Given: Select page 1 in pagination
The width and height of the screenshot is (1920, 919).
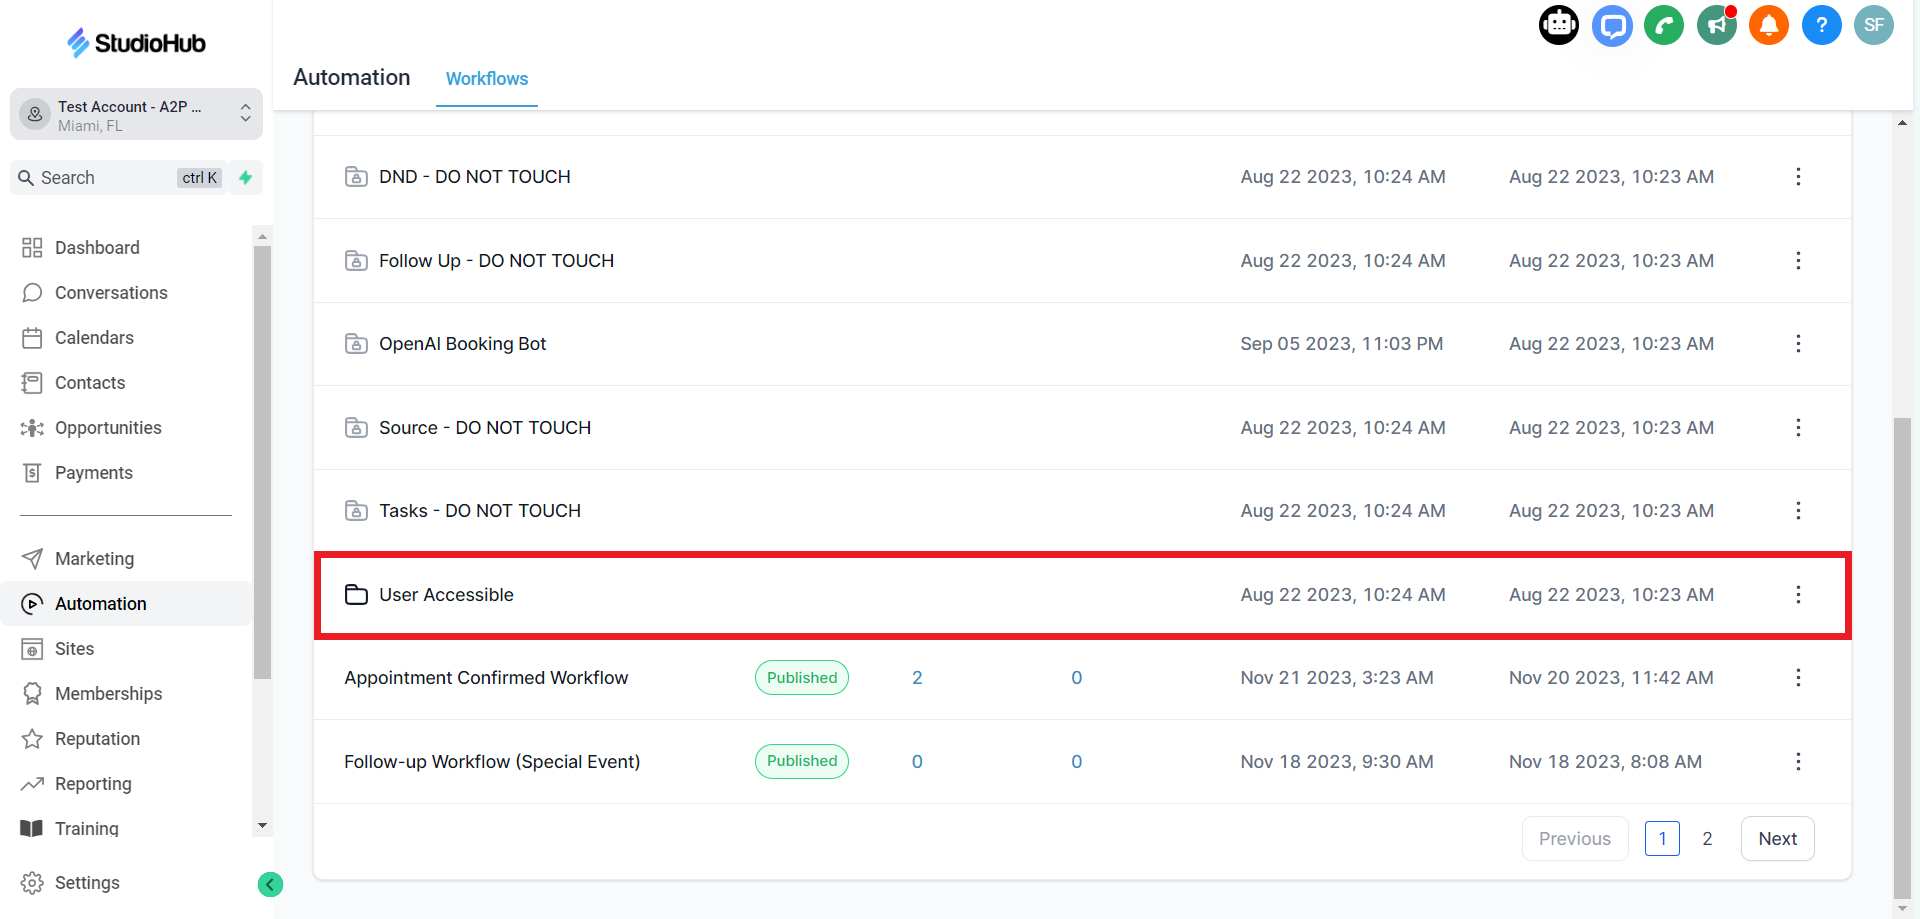Looking at the screenshot, I should (1662, 839).
